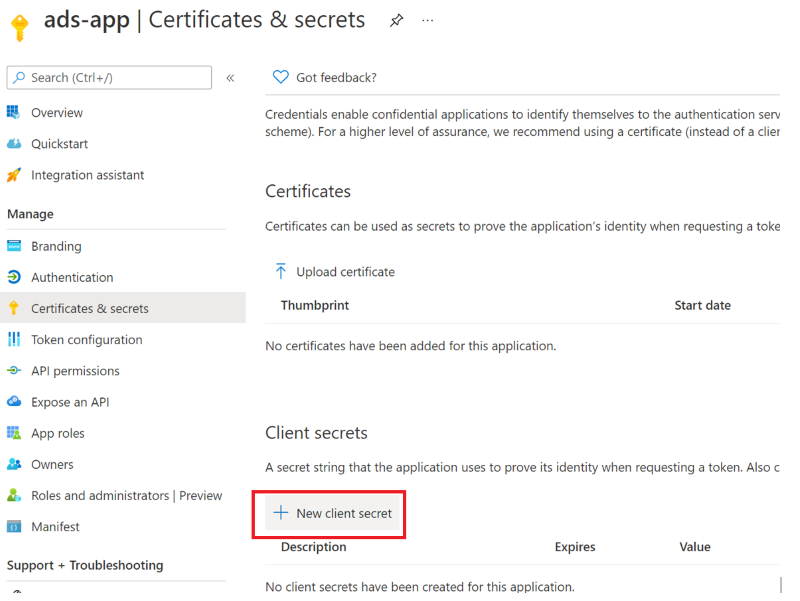Click Upload certificate
800x601 pixels.
point(345,272)
